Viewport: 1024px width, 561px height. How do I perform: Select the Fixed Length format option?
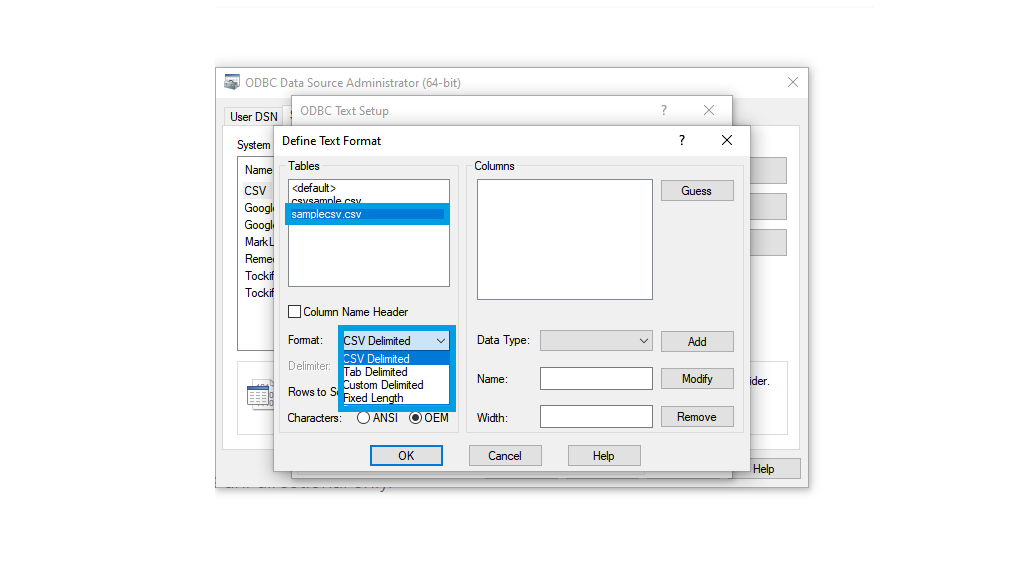tap(373, 398)
